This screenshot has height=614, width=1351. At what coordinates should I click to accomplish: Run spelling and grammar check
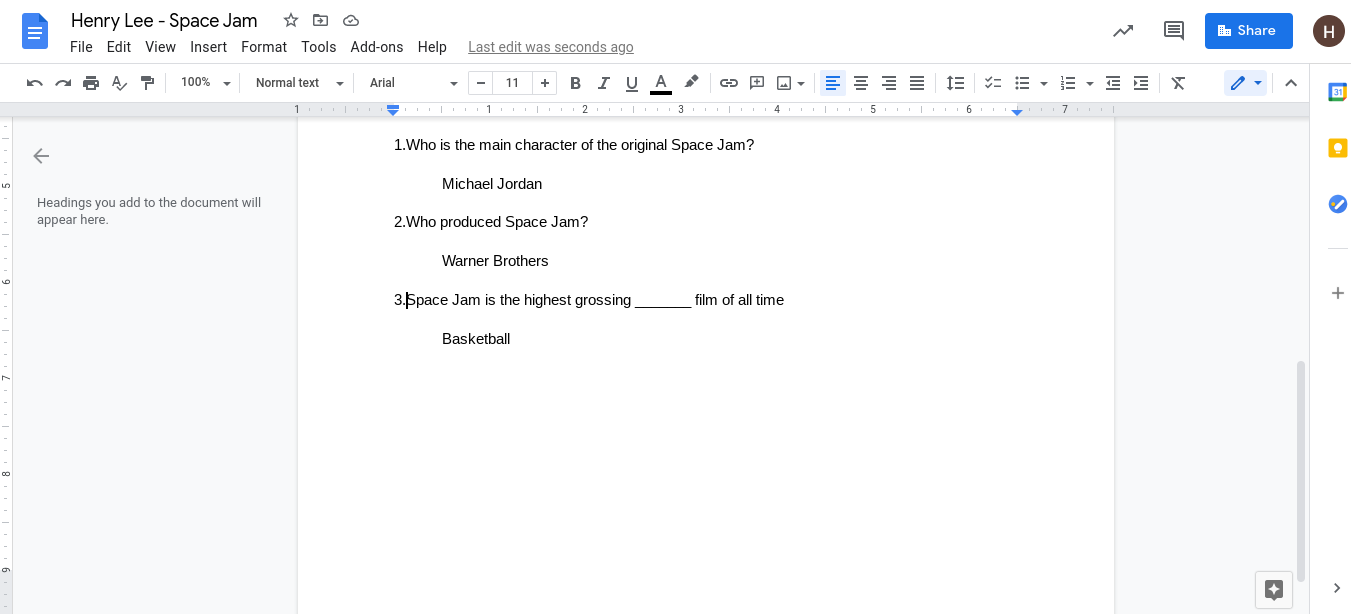(x=119, y=83)
